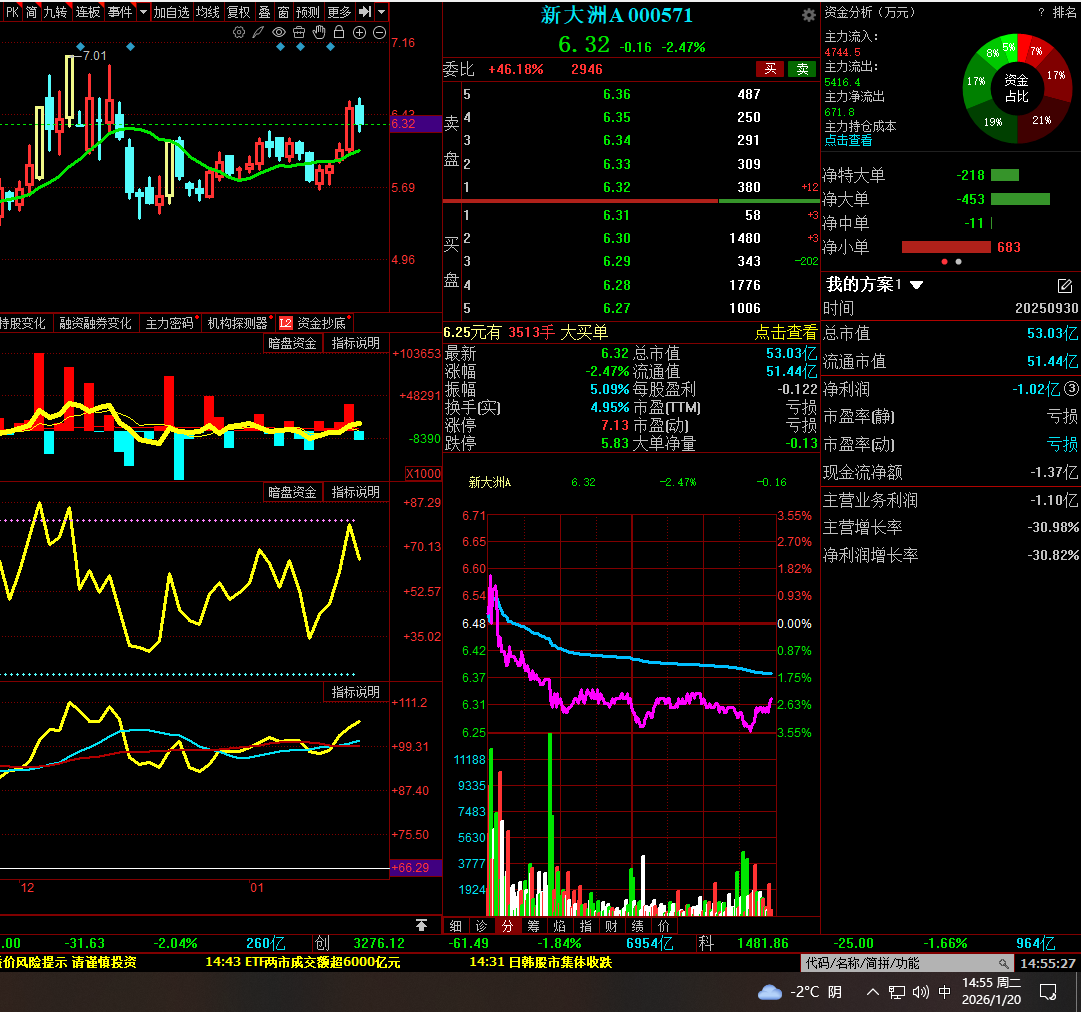1081x1012 pixels.
Task: Open the Windows notification center icon
Action: click(x=1048, y=992)
